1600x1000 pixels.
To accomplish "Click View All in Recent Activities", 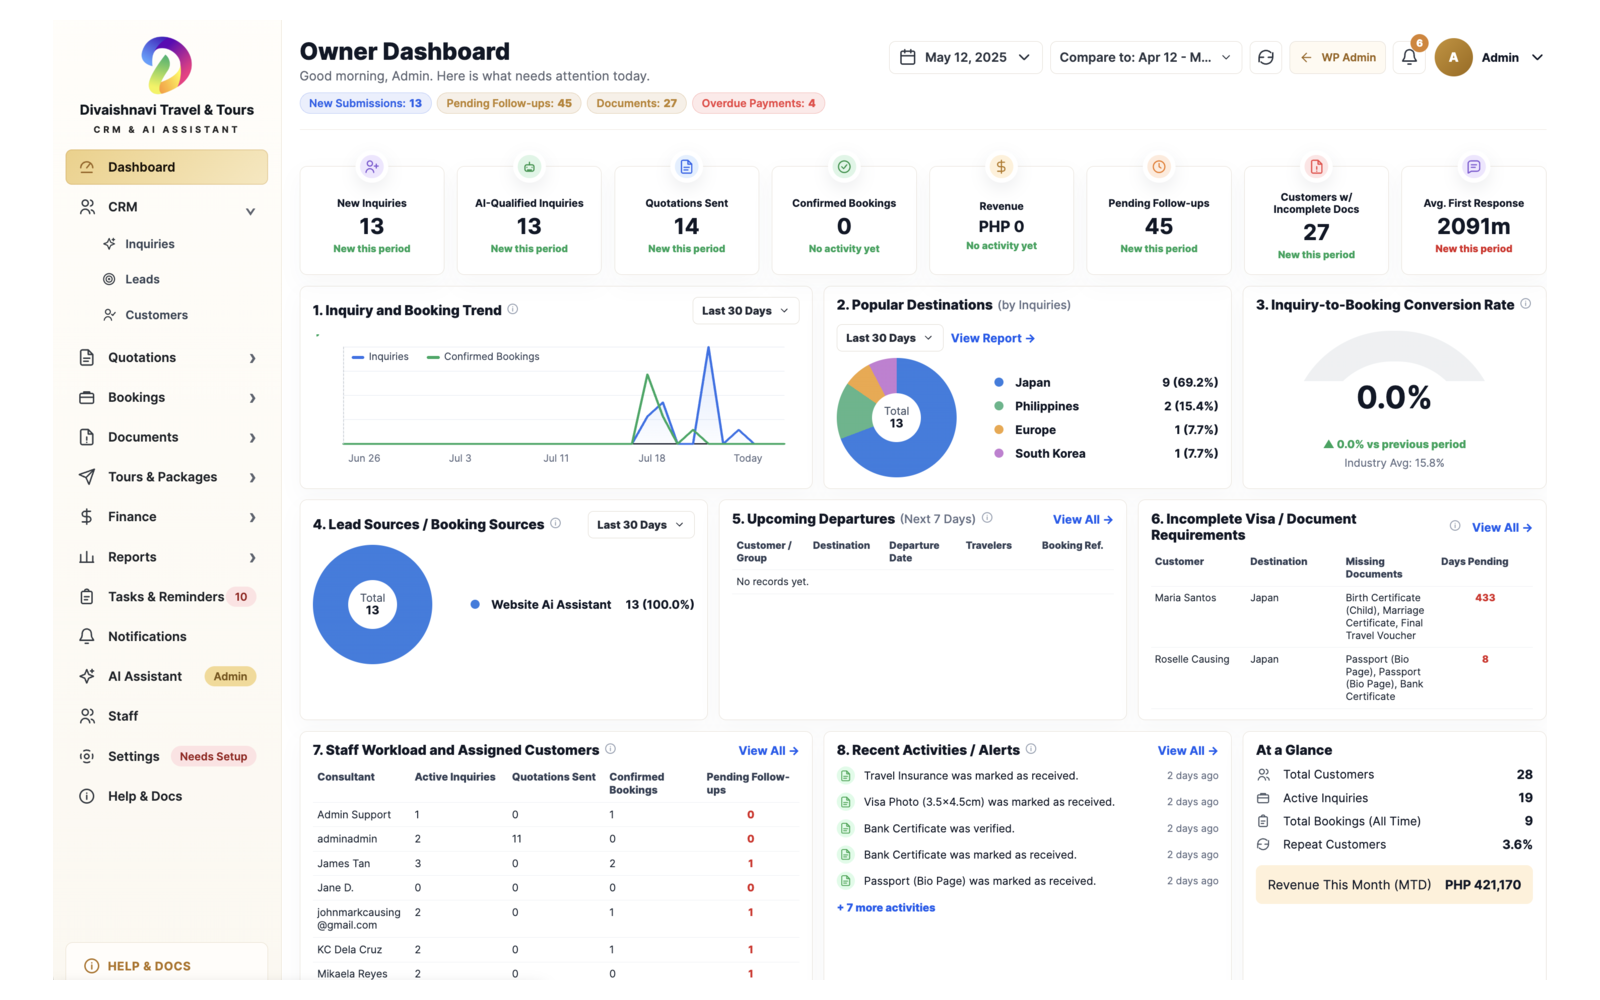I will (x=1188, y=751).
